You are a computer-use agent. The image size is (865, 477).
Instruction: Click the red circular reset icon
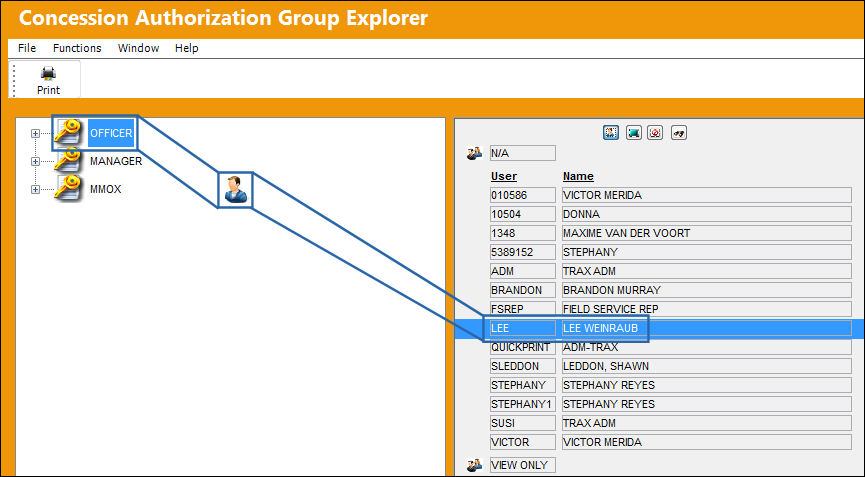655,132
